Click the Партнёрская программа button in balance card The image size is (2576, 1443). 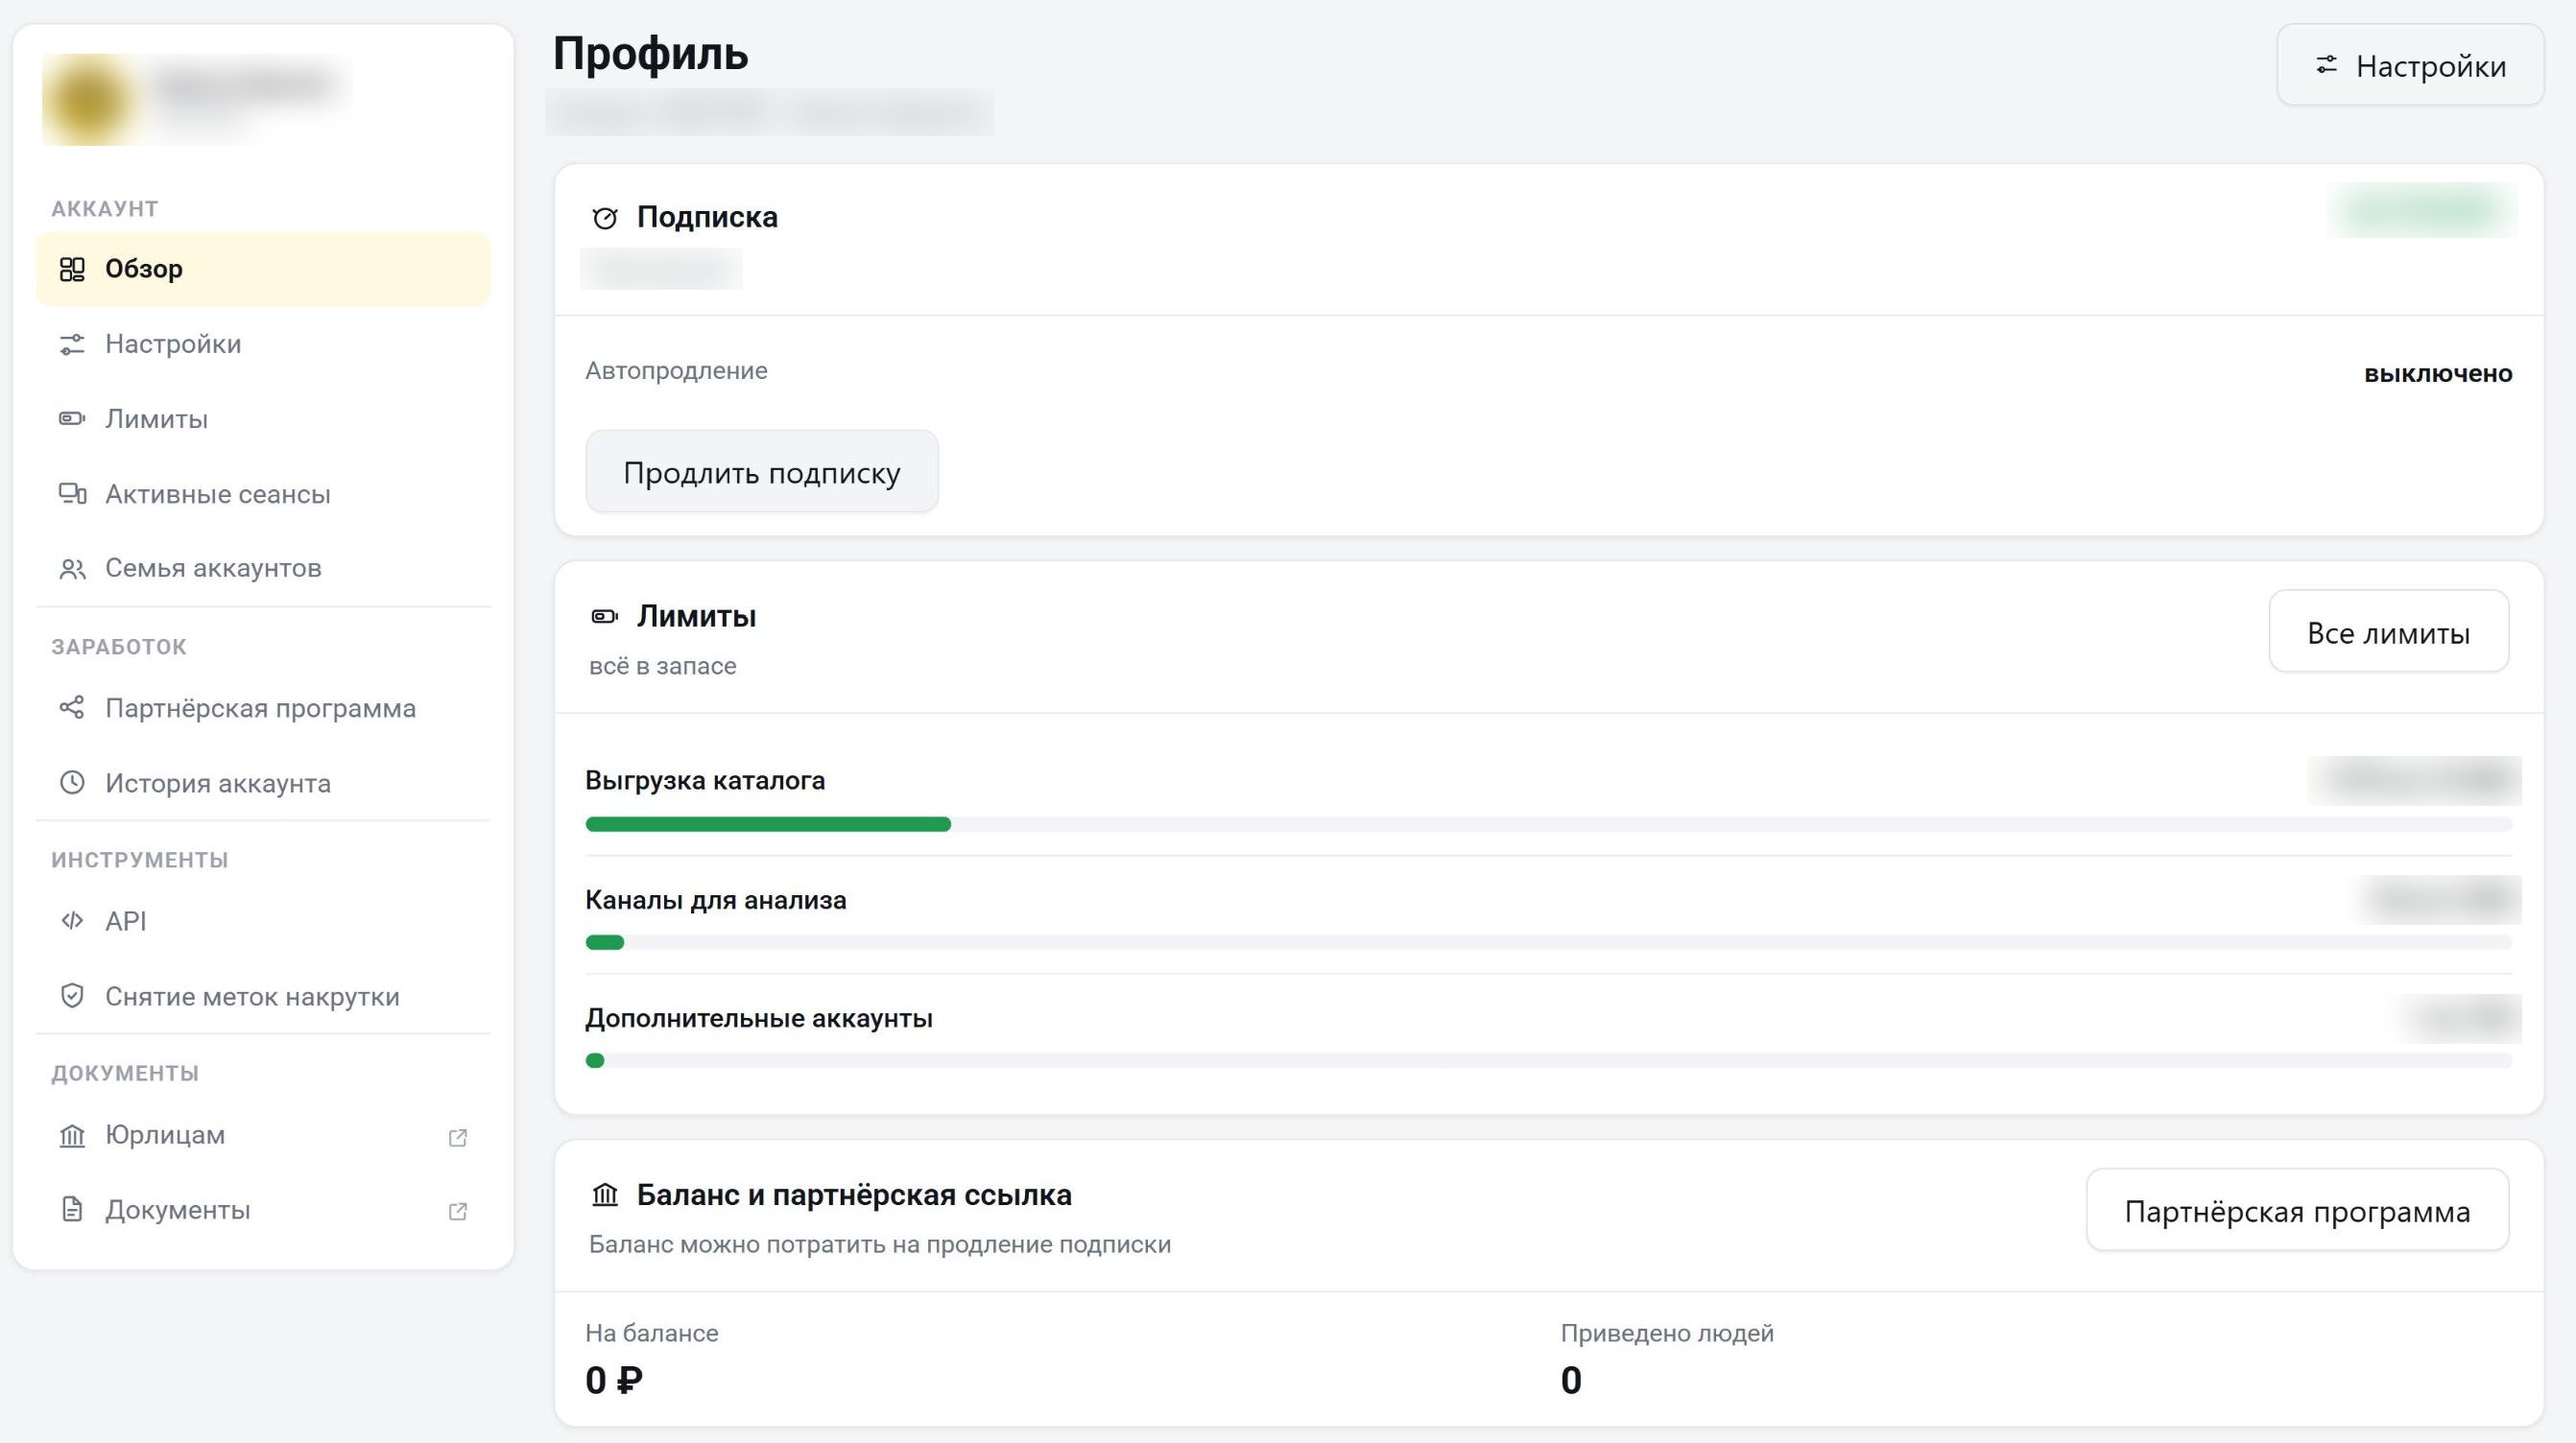coord(2297,1211)
